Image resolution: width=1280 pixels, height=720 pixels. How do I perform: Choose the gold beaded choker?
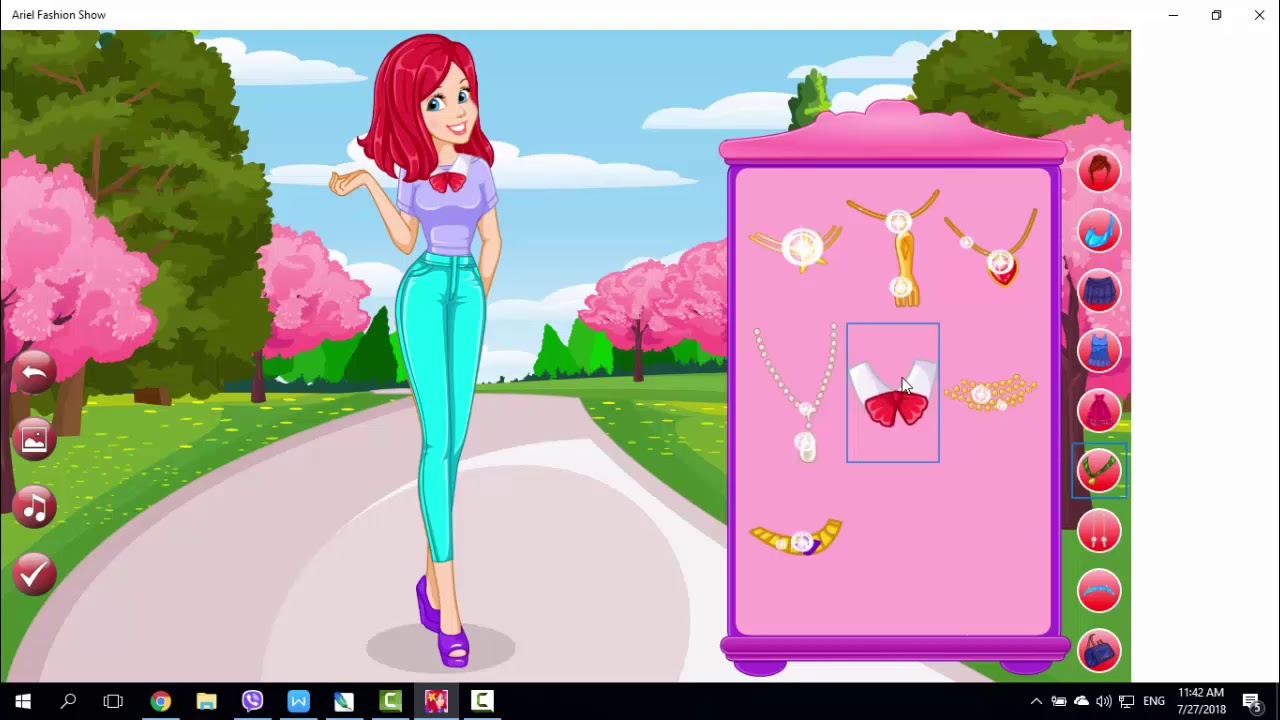pos(991,393)
